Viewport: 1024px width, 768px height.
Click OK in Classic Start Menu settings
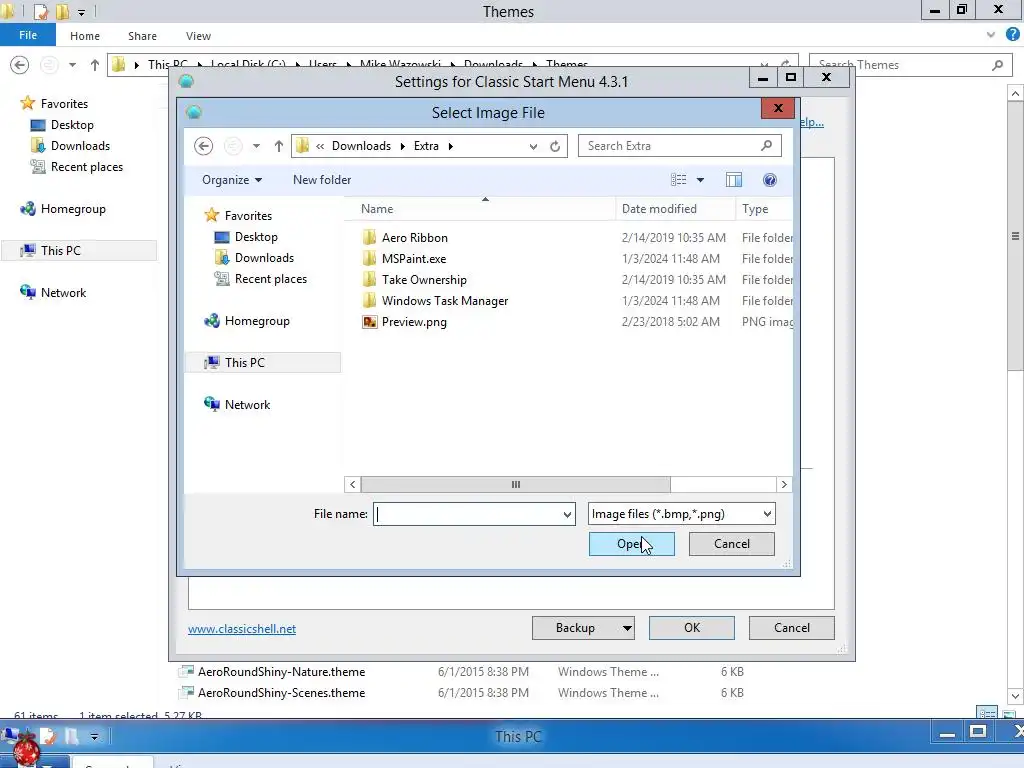pyautogui.click(x=692, y=628)
